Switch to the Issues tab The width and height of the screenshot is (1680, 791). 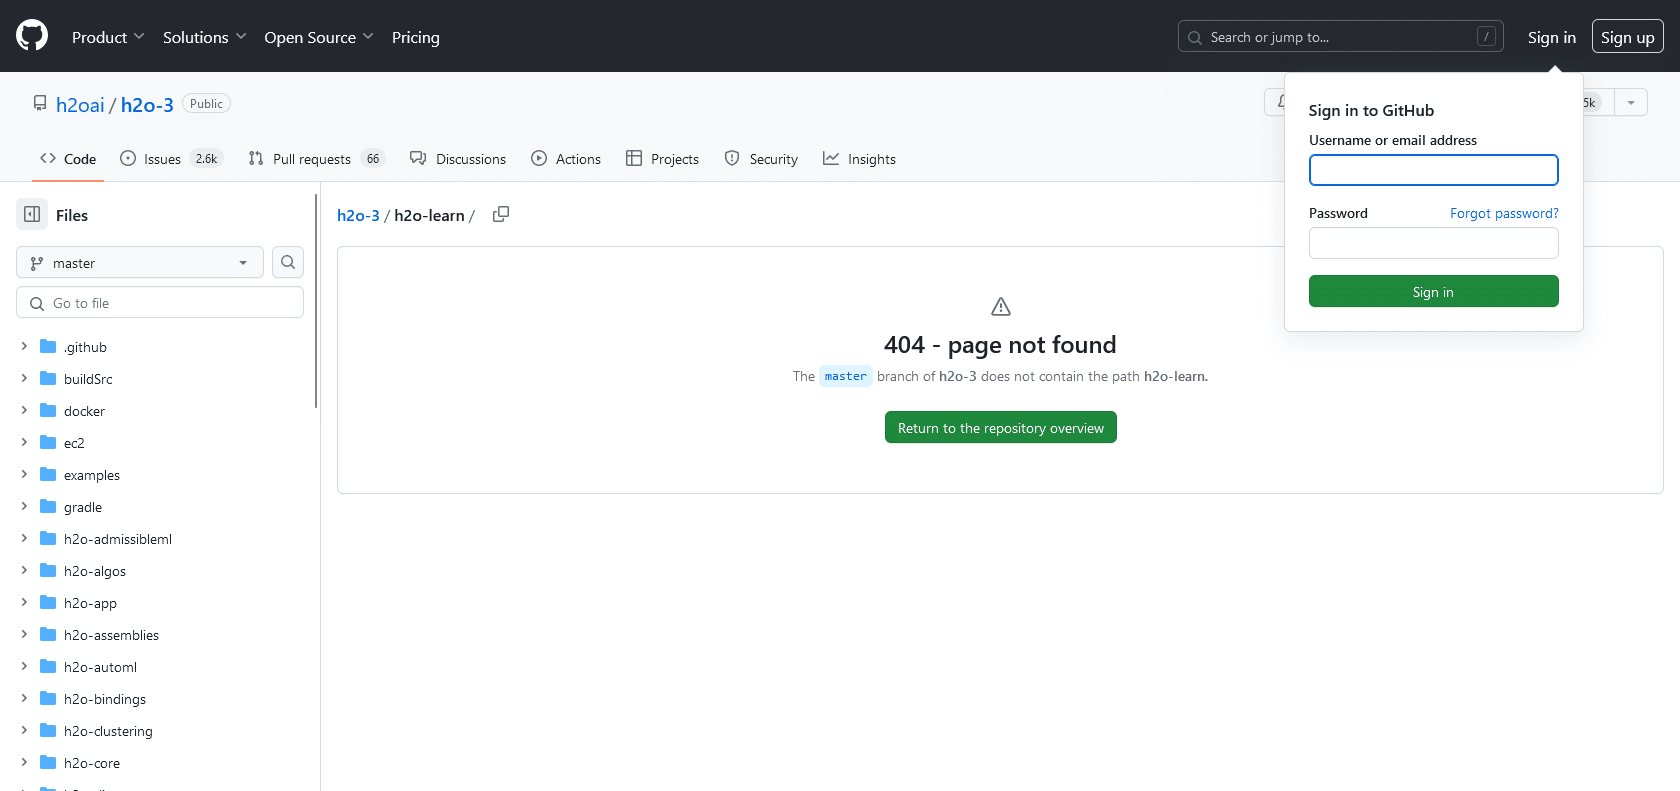171,158
